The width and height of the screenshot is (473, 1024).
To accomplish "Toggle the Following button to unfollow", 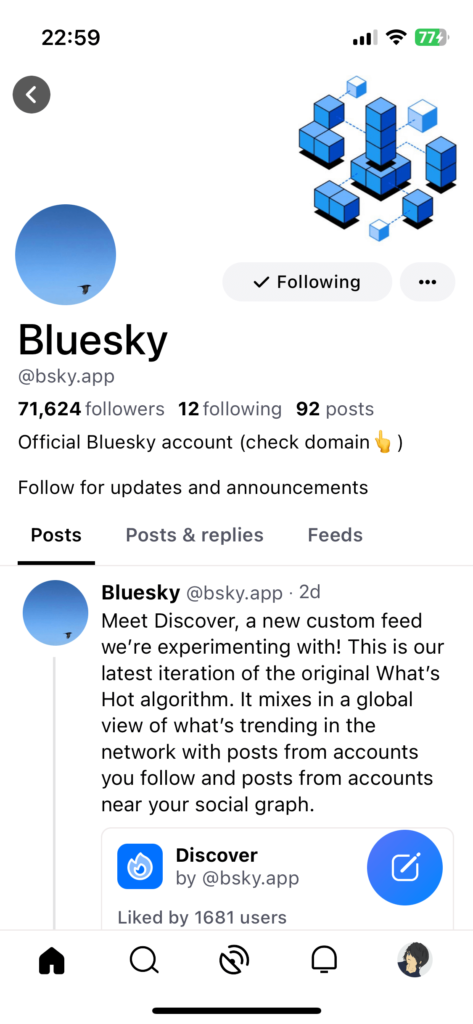I will tap(307, 282).
